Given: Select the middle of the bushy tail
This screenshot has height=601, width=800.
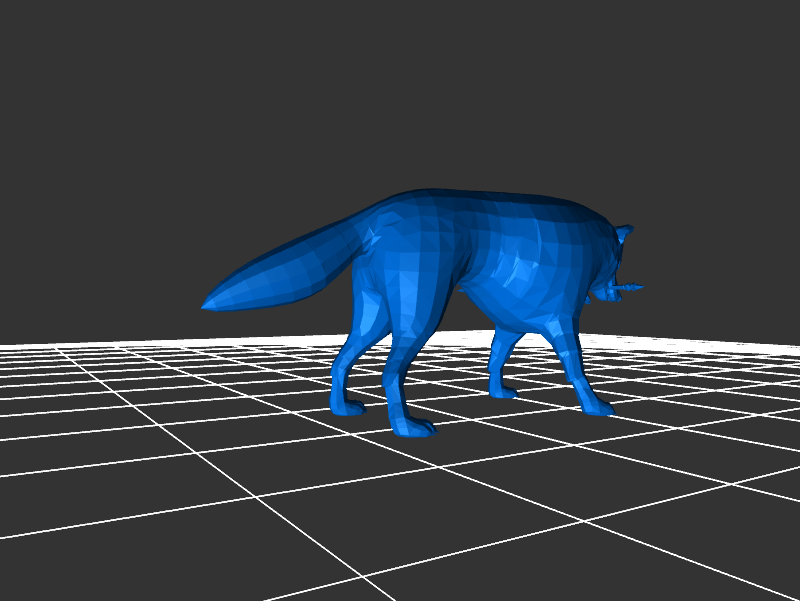Looking at the screenshot, I should [280, 275].
